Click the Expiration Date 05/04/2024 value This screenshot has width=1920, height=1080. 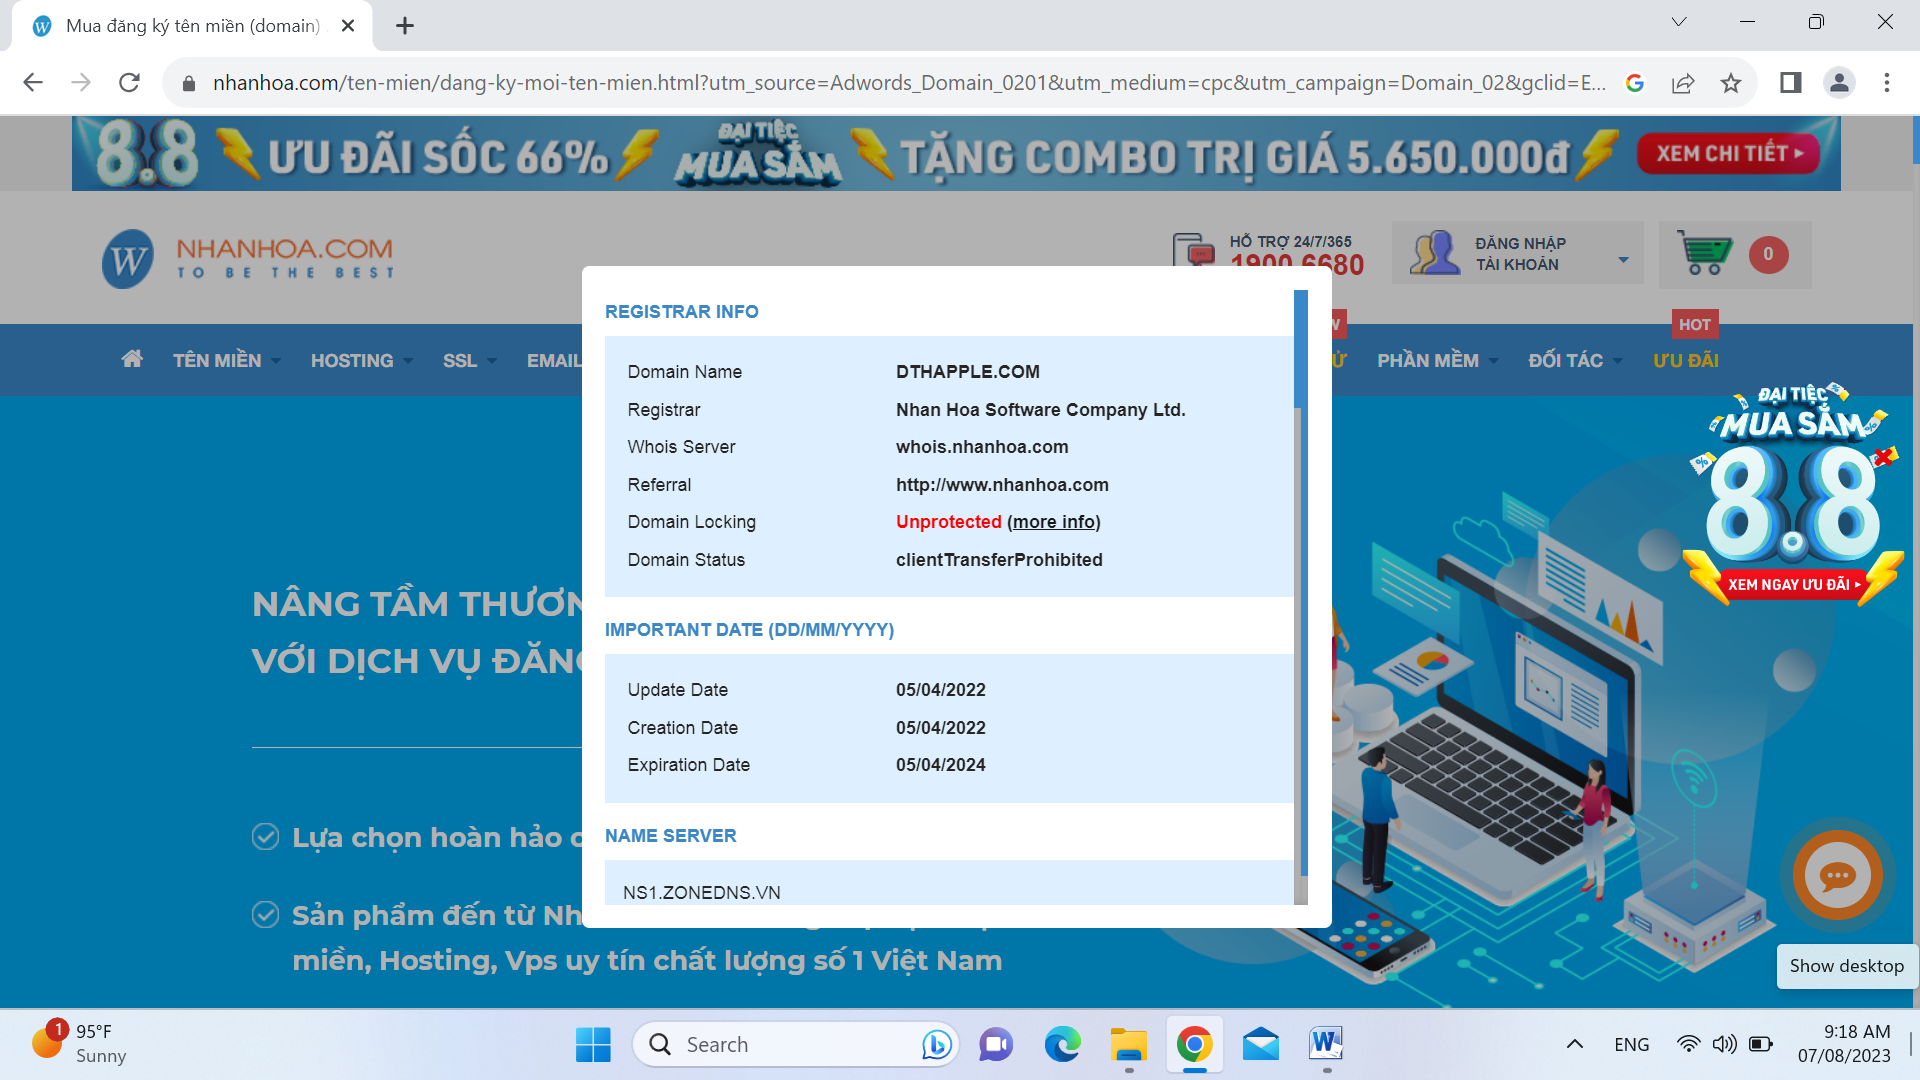[x=940, y=765]
